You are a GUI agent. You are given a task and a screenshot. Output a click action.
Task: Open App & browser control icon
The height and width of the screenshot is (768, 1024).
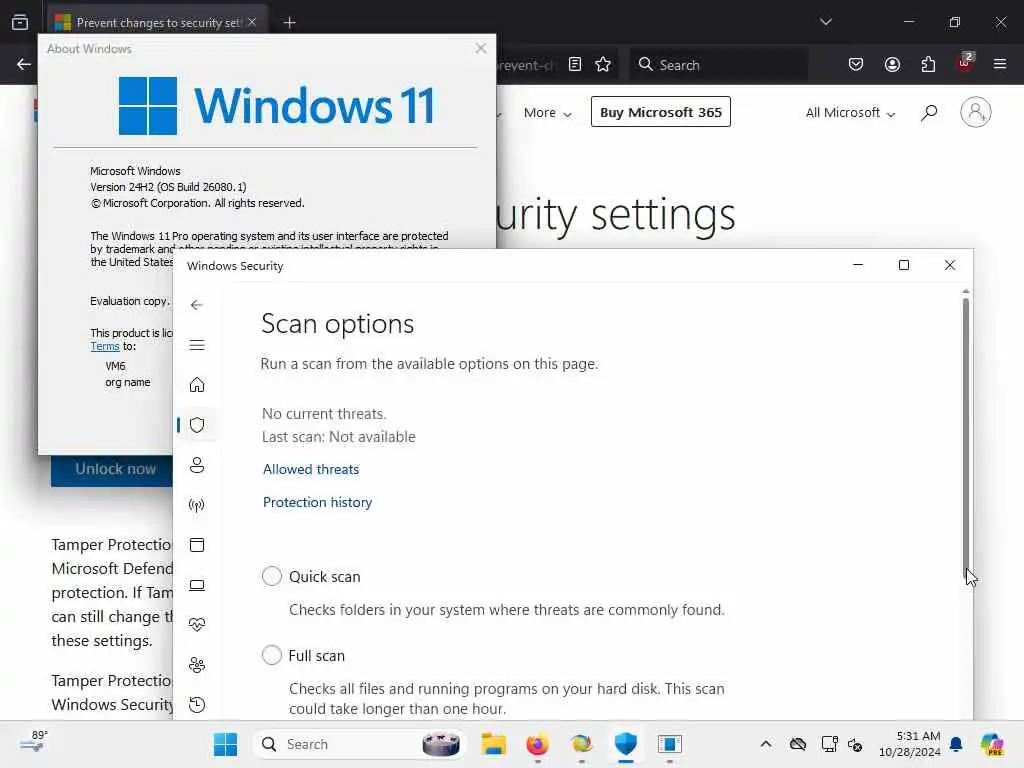click(x=197, y=545)
